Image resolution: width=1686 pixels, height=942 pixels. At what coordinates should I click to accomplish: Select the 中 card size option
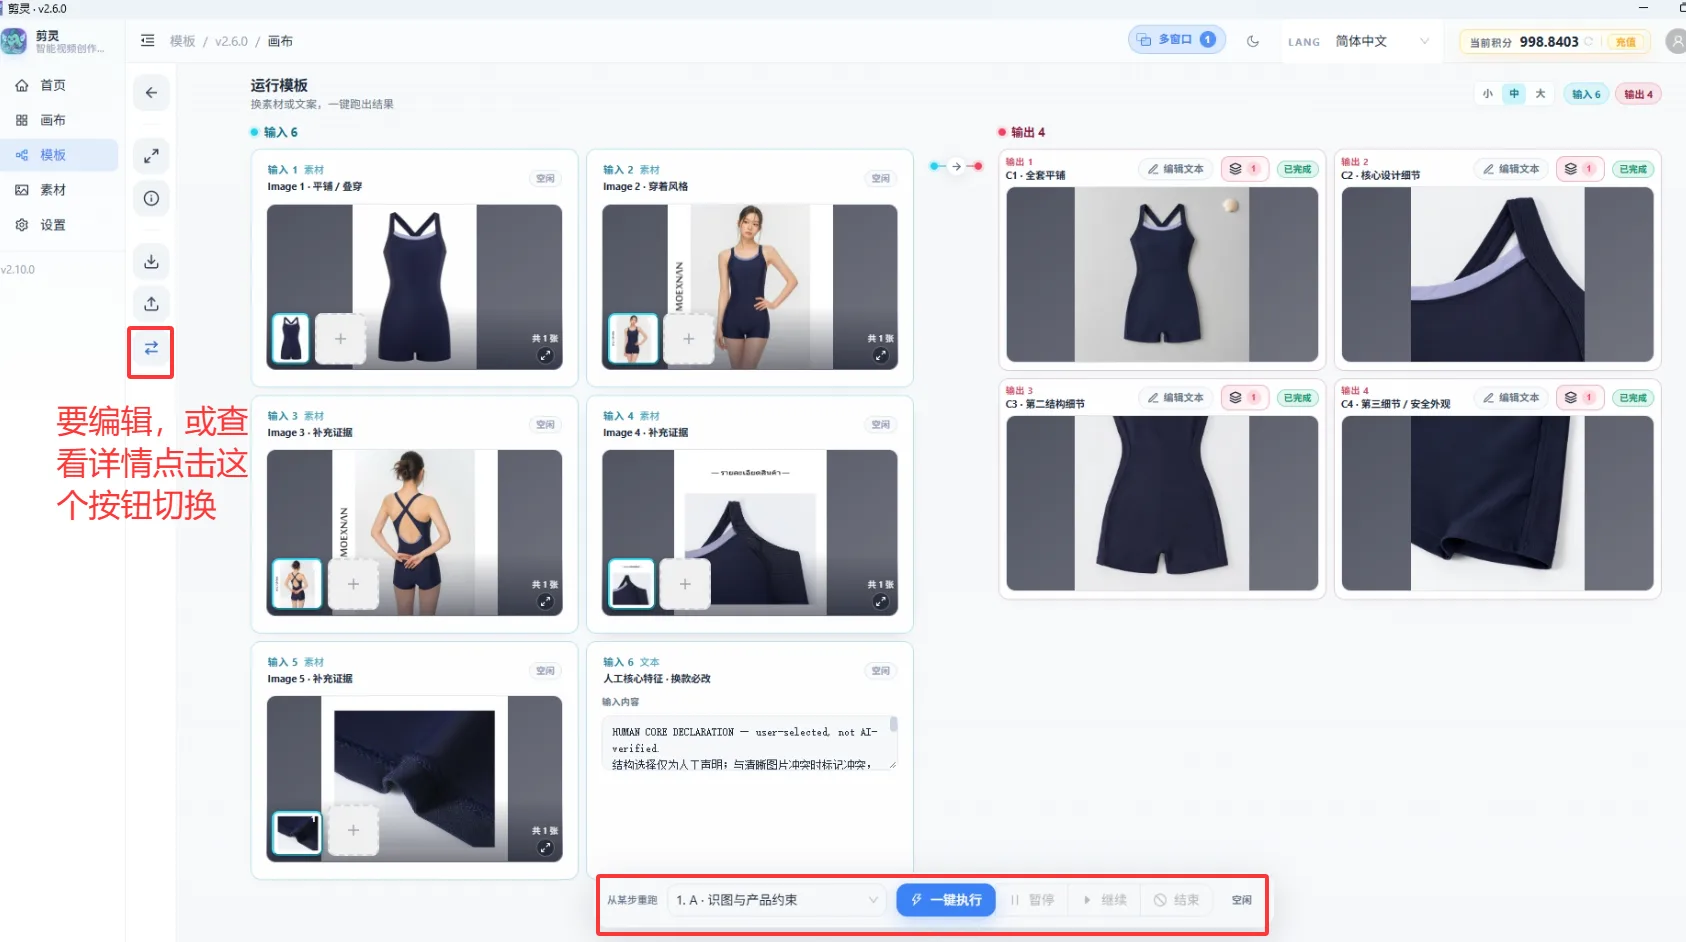click(x=1514, y=94)
